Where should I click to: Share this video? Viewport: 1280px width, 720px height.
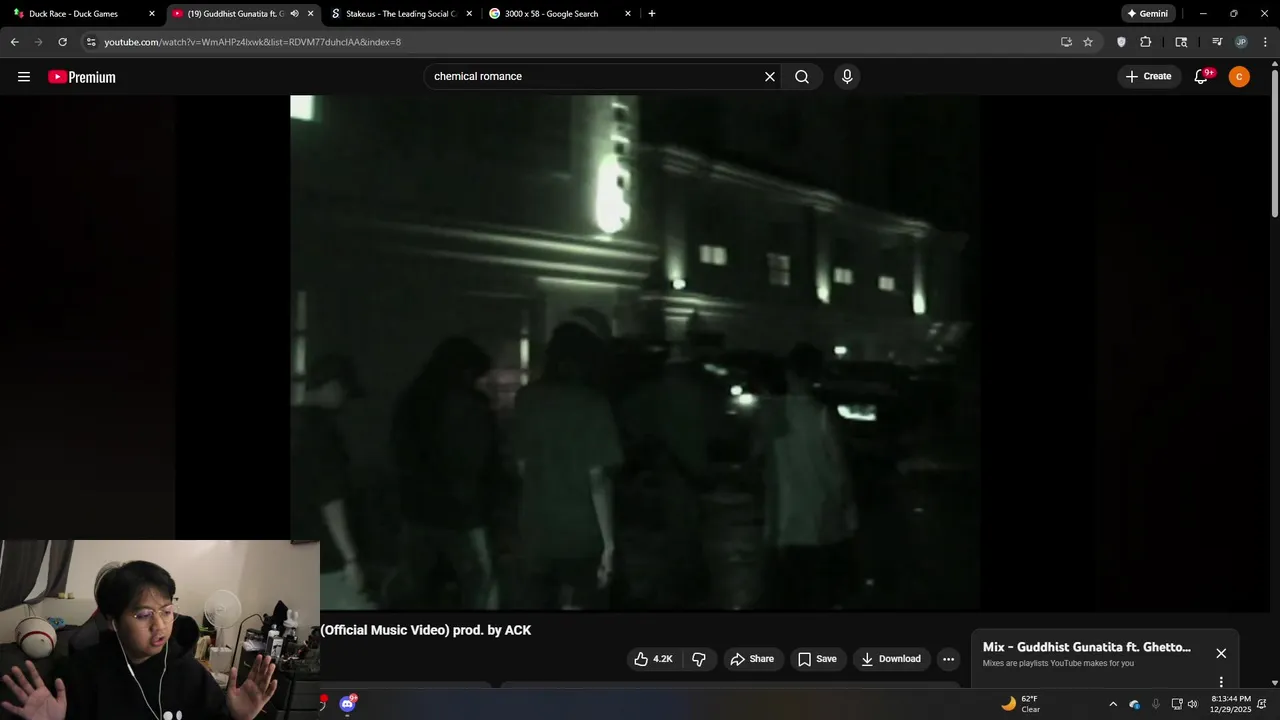pyautogui.click(x=752, y=659)
